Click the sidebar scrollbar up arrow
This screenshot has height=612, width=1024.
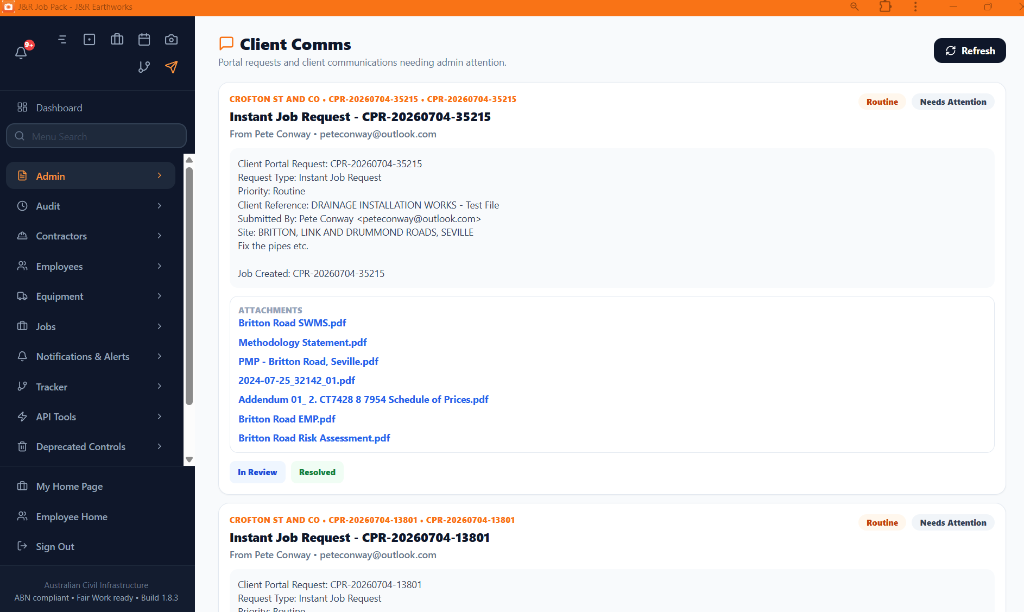click(x=189, y=160)
